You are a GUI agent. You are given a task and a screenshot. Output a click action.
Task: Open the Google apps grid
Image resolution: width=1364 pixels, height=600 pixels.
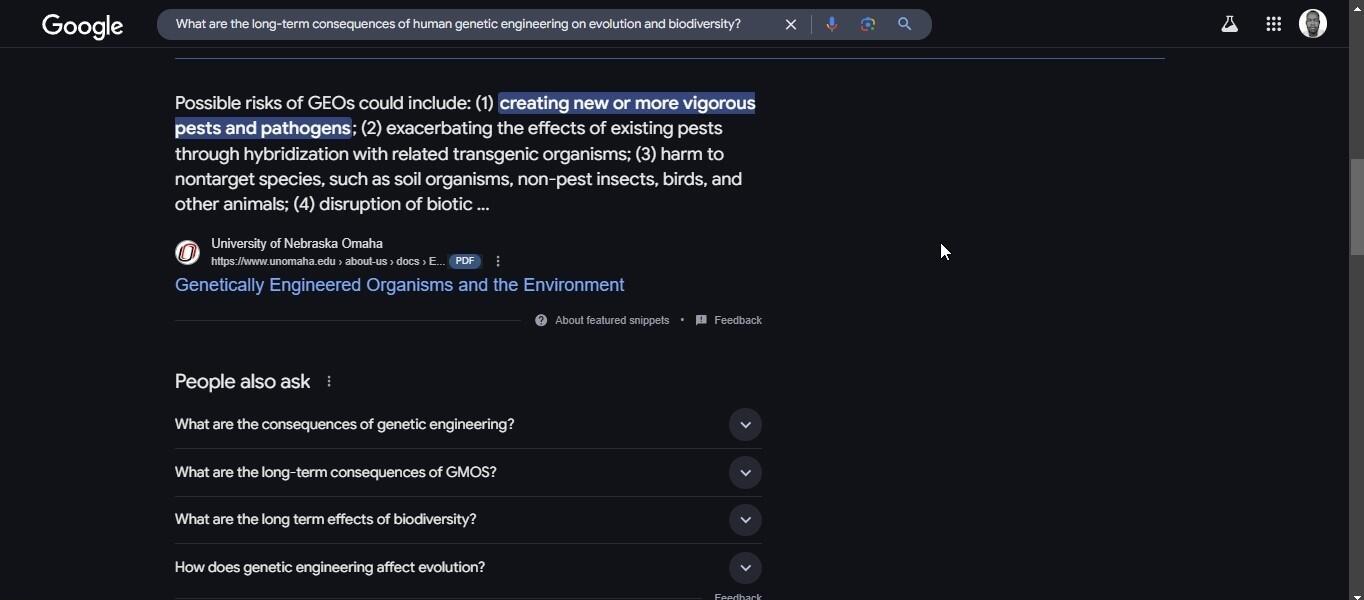(x=1273, y=24)
